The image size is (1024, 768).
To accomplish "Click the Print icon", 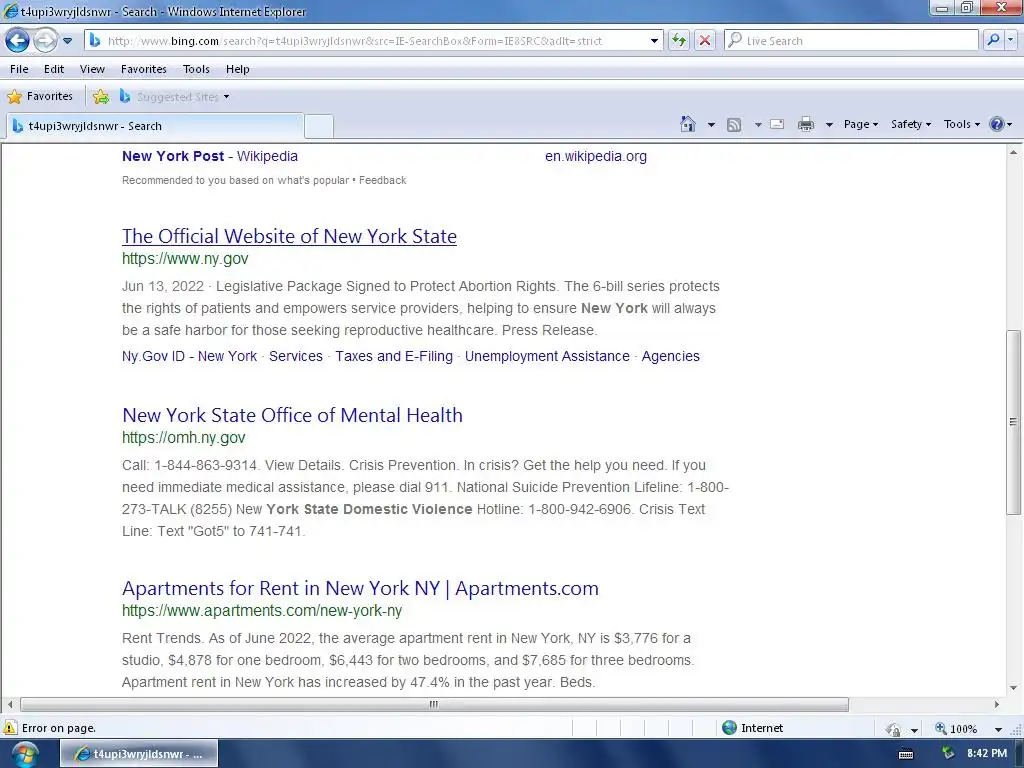I will click(806, 124).
